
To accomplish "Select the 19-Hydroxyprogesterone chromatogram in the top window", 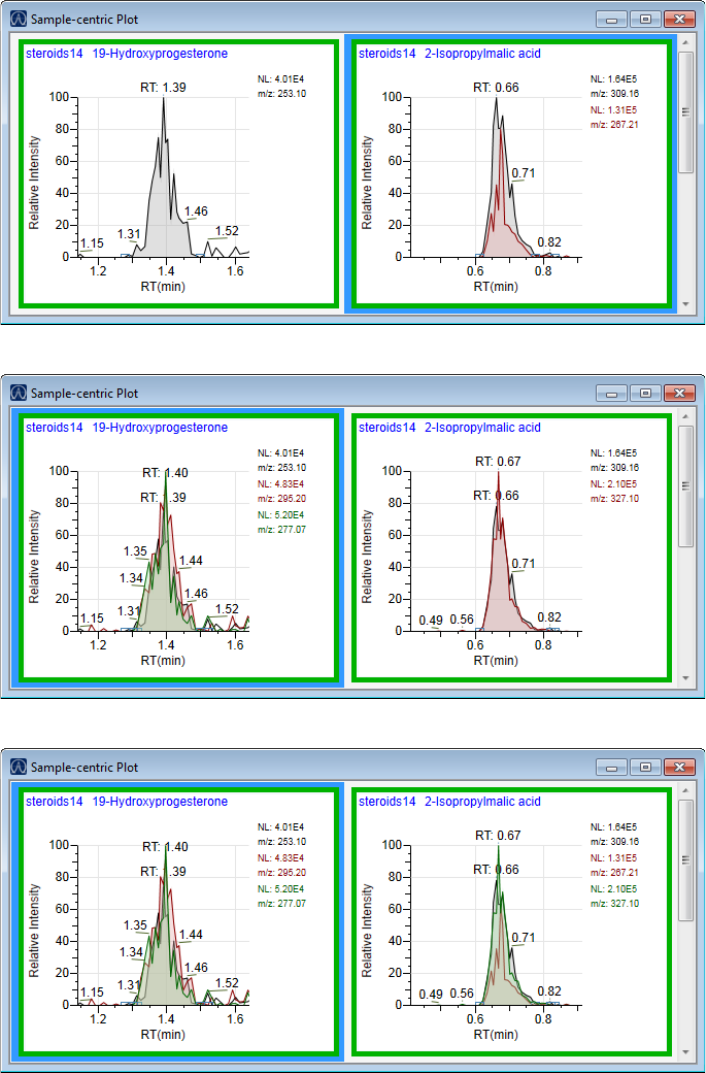I will tap(178, 174).
